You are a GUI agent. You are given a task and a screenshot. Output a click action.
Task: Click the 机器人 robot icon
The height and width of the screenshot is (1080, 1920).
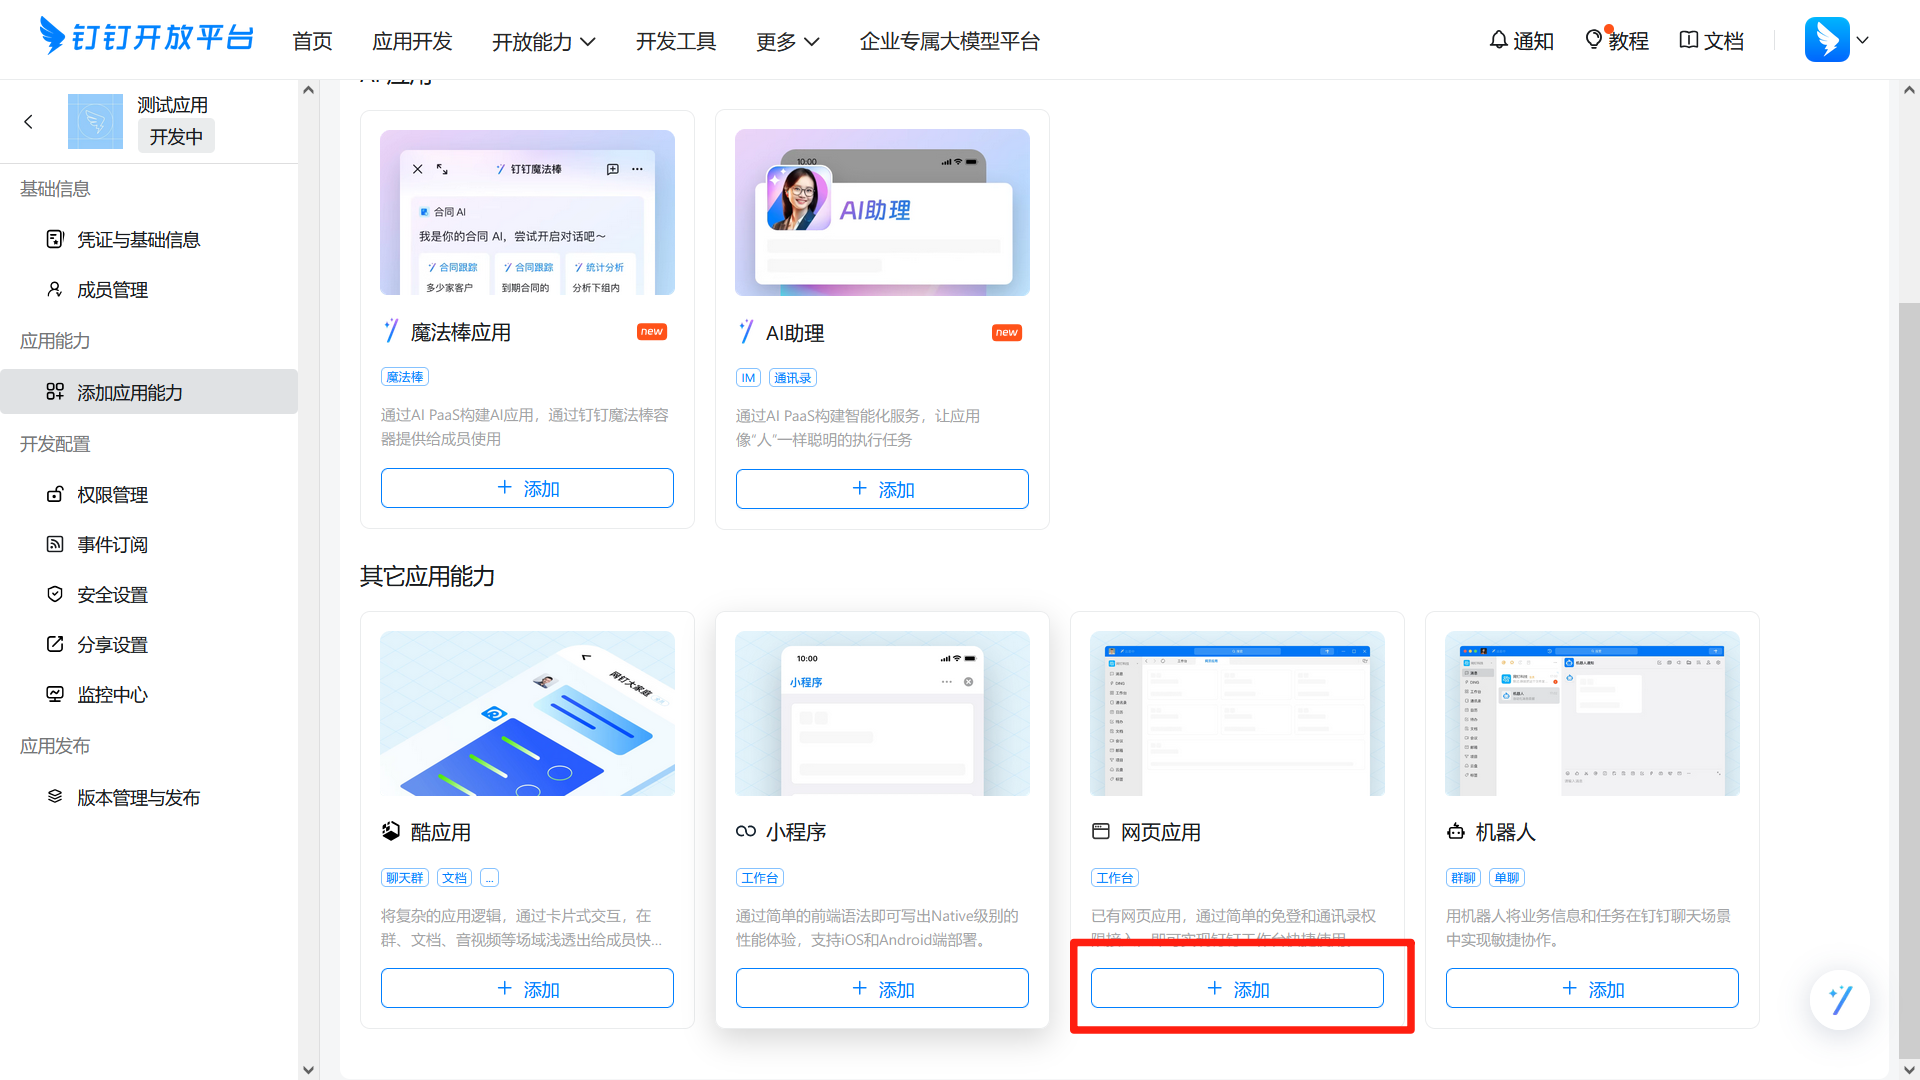tap(1456, 831)
